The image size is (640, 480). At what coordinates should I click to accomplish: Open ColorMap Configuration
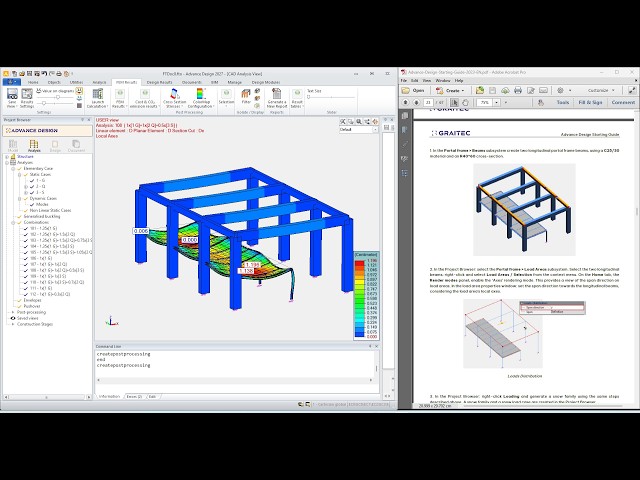[x=201, y=98]
